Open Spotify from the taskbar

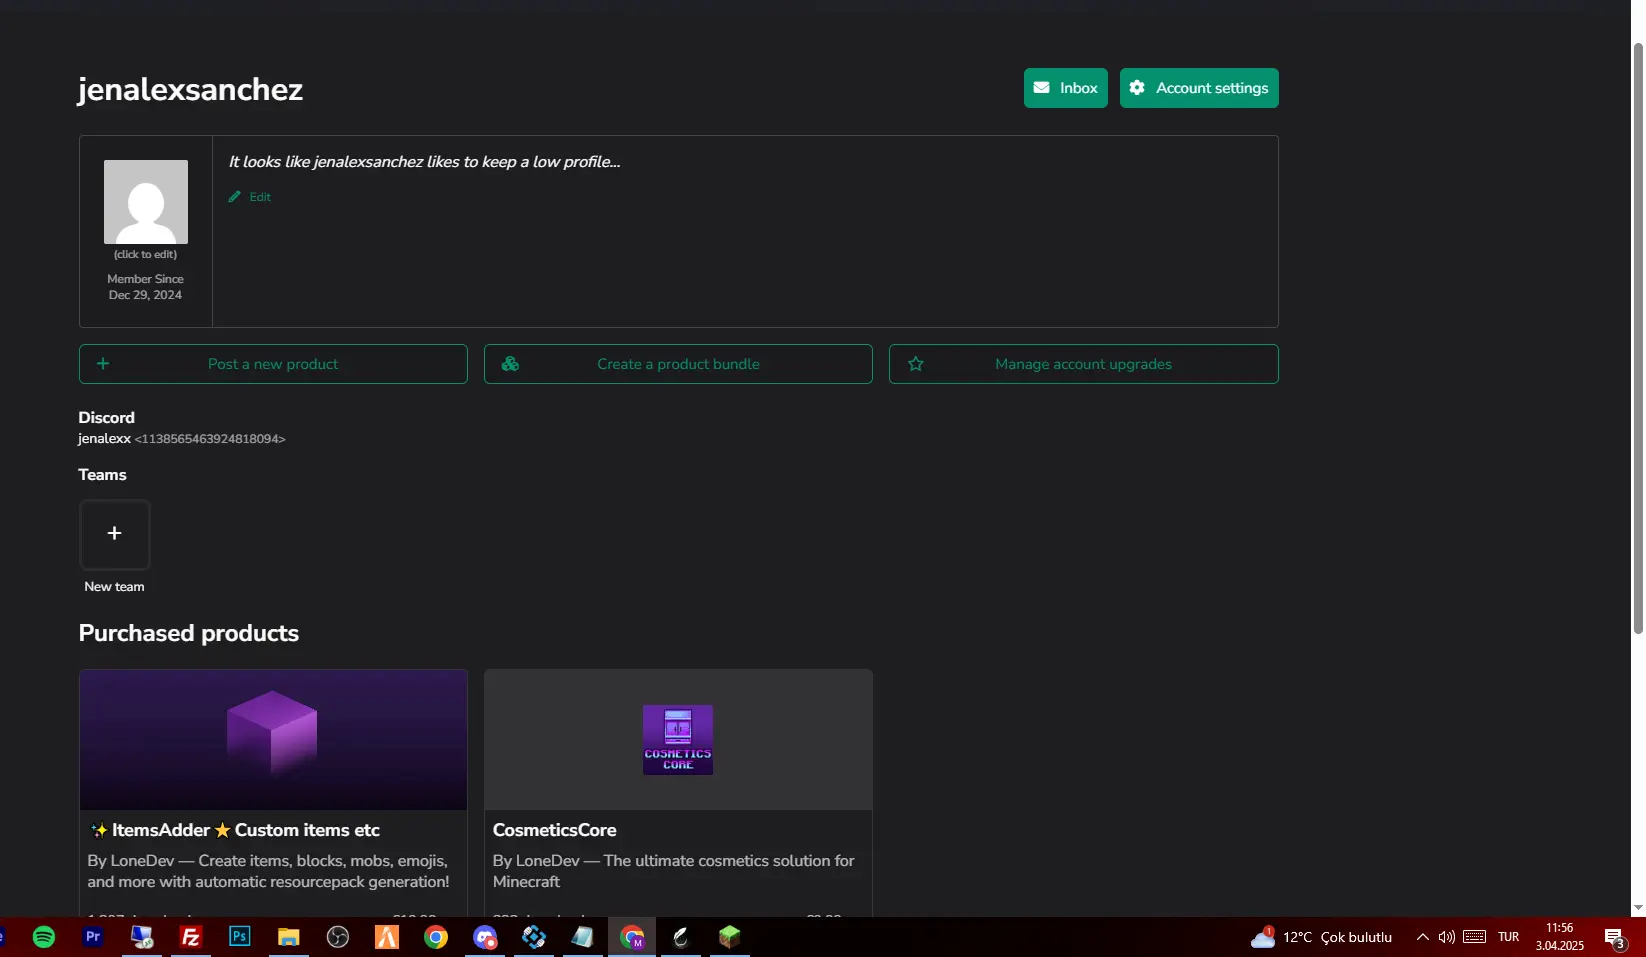(44, 937)
